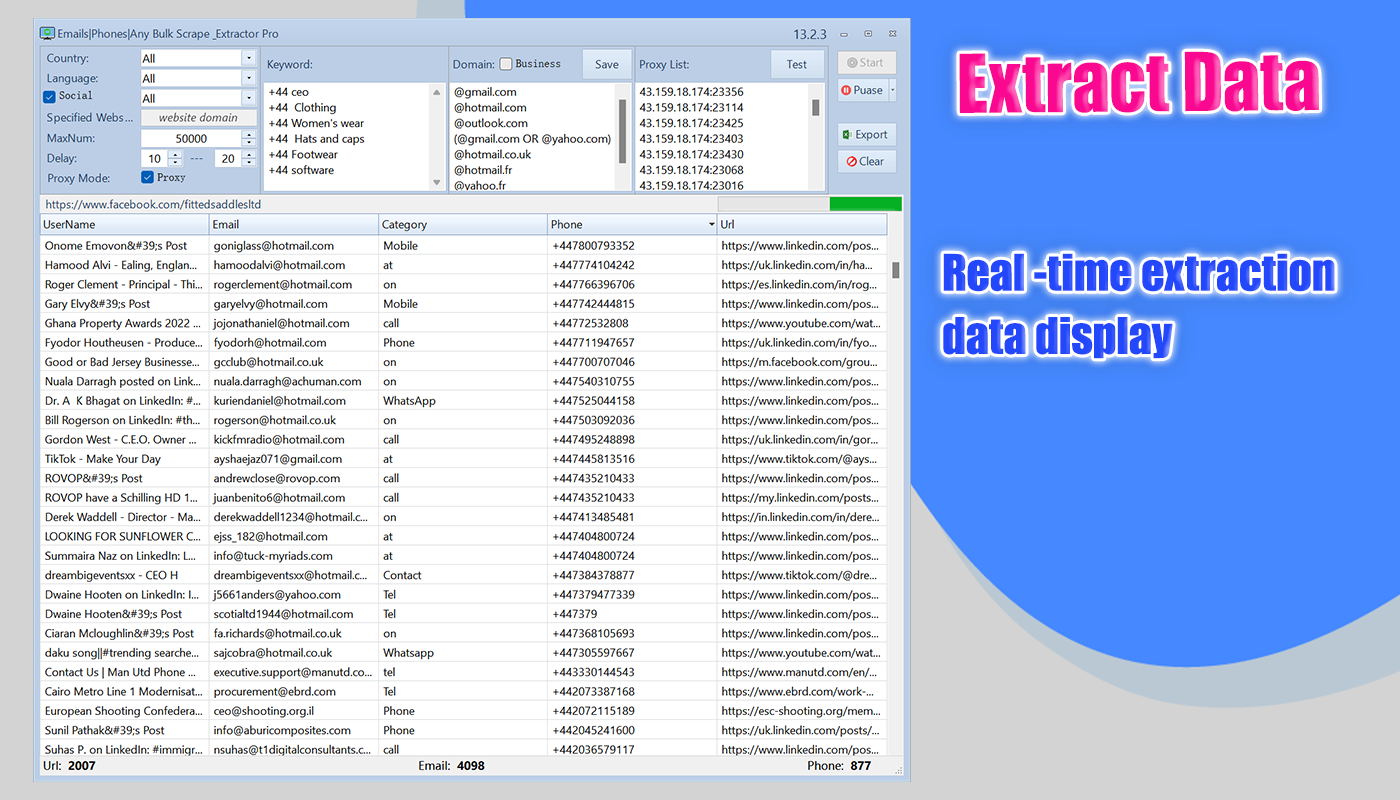Enable the Business domain checkbox
The image size is (1400, 800).
506,64
